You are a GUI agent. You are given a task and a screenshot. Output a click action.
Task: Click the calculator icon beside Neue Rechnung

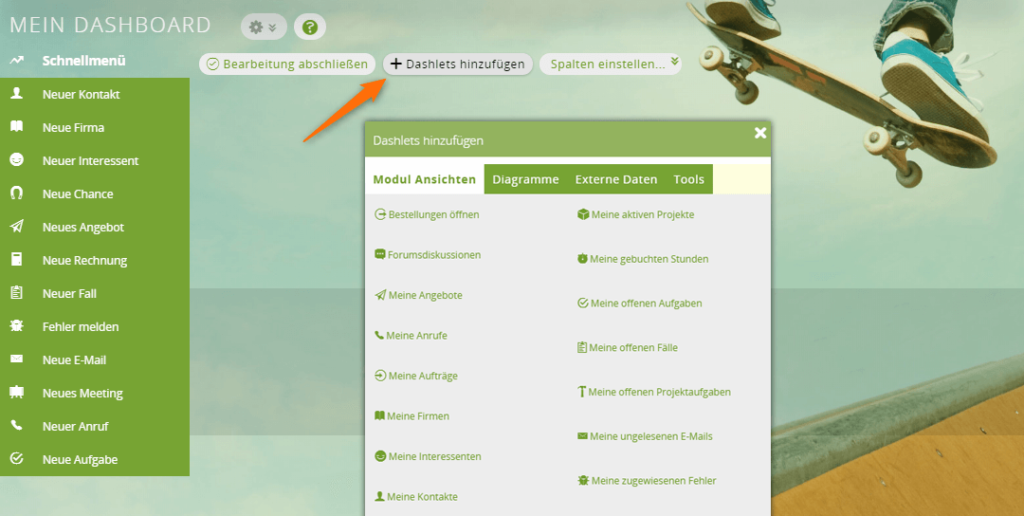click(16, 259)
